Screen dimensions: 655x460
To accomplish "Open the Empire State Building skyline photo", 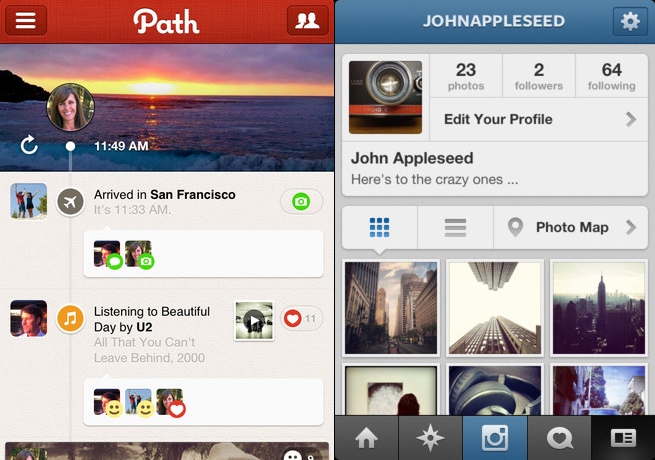I will [599, 308].
